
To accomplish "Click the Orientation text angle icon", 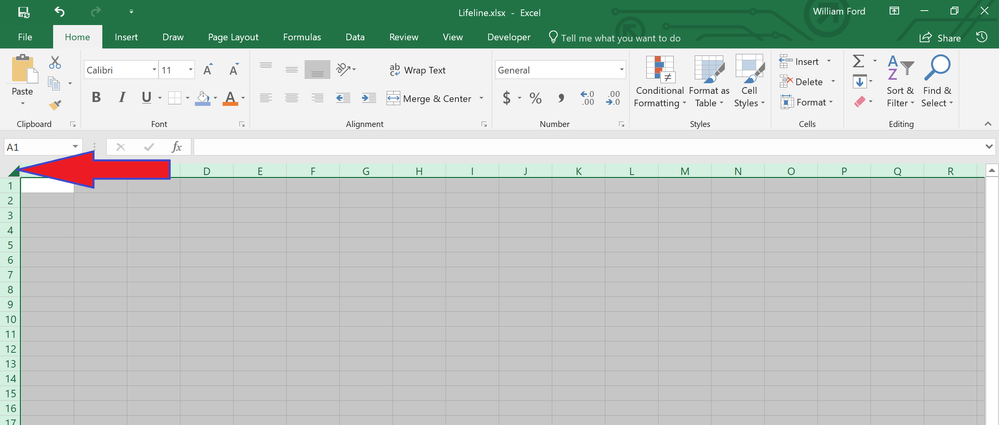I will click(x=344, y=69).
